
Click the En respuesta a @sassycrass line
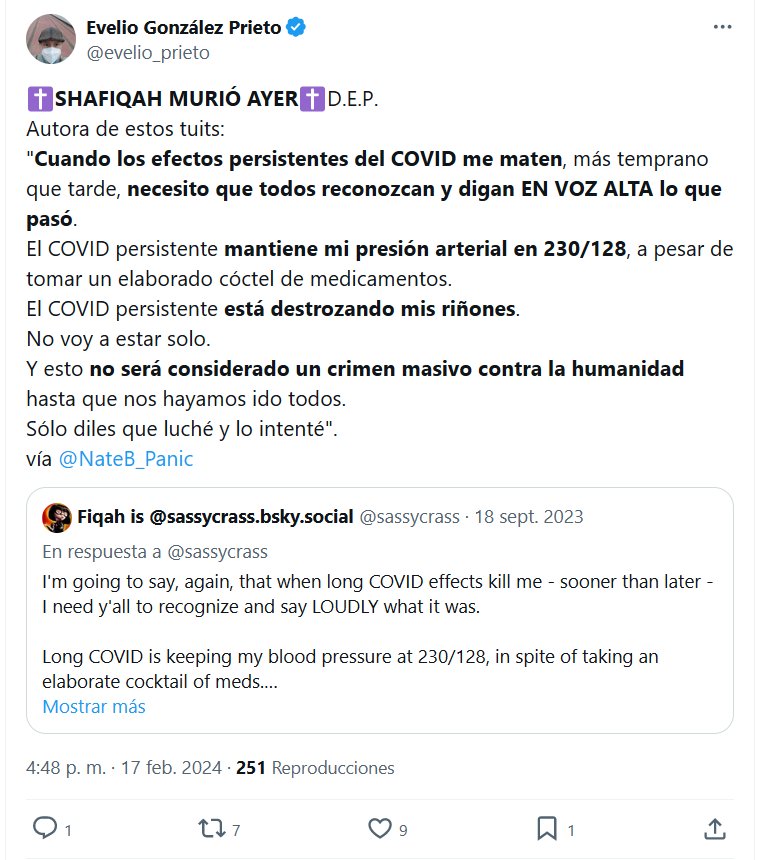(155, 552)
